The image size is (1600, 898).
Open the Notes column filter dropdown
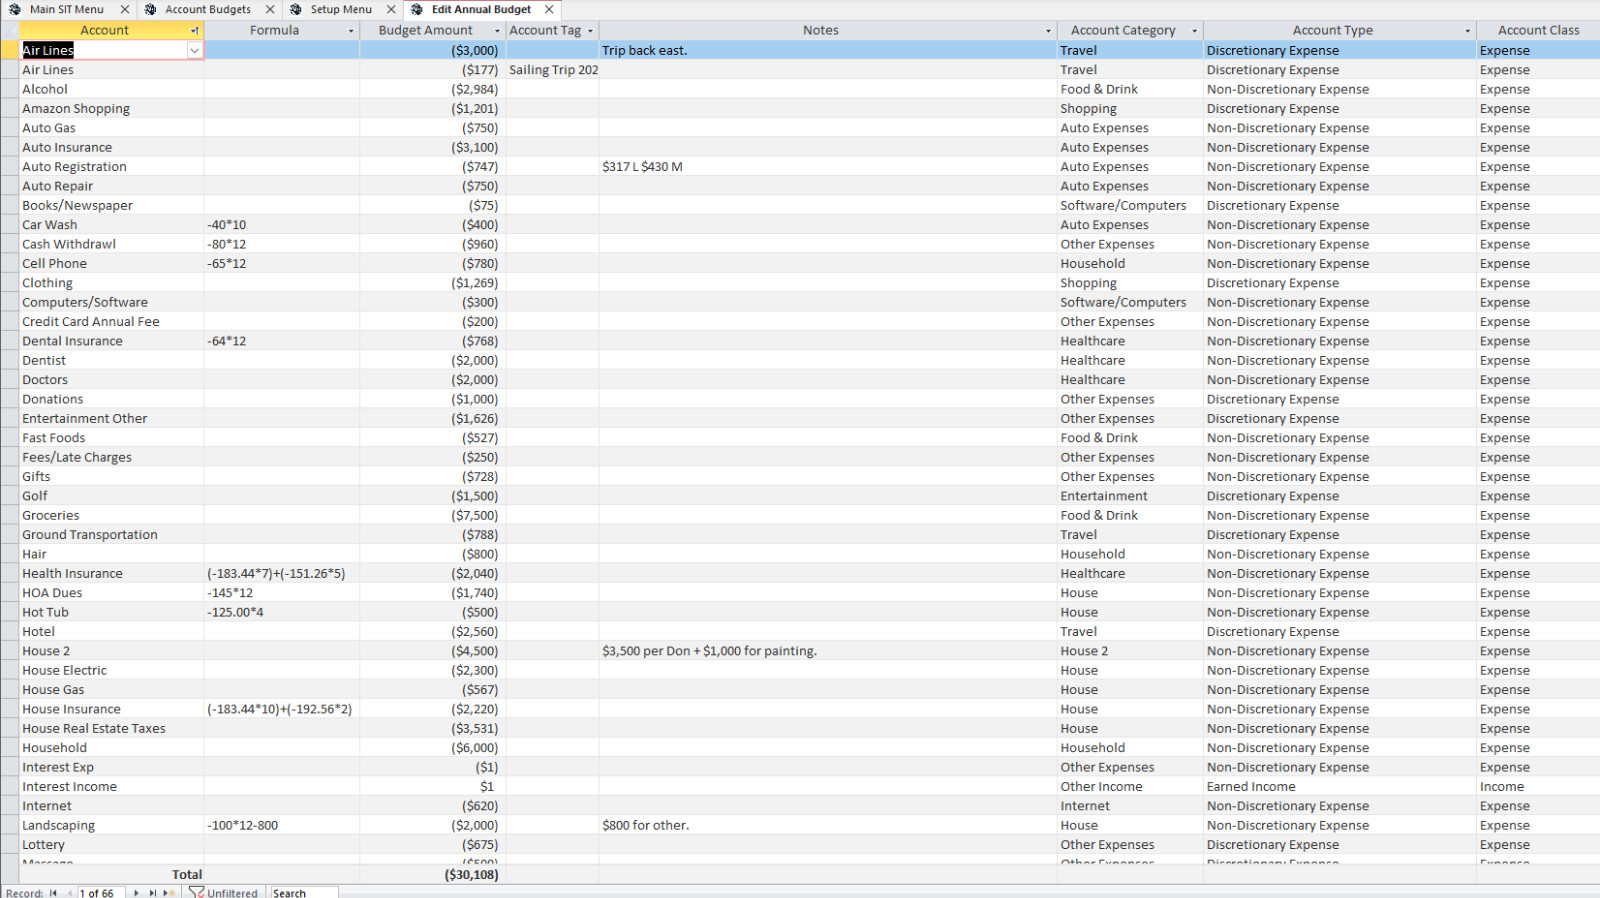coord(1048,31)
